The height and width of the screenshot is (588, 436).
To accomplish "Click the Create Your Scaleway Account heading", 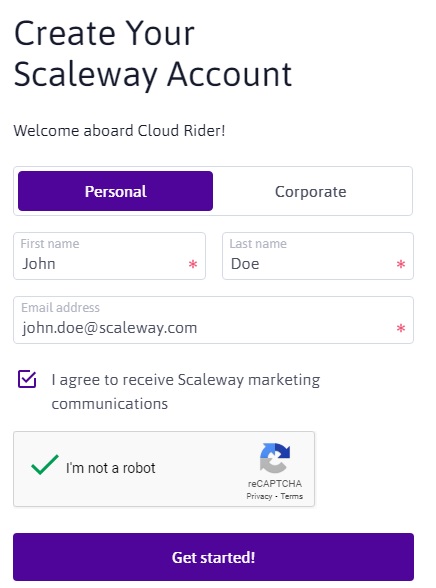I will pos(153,53).
